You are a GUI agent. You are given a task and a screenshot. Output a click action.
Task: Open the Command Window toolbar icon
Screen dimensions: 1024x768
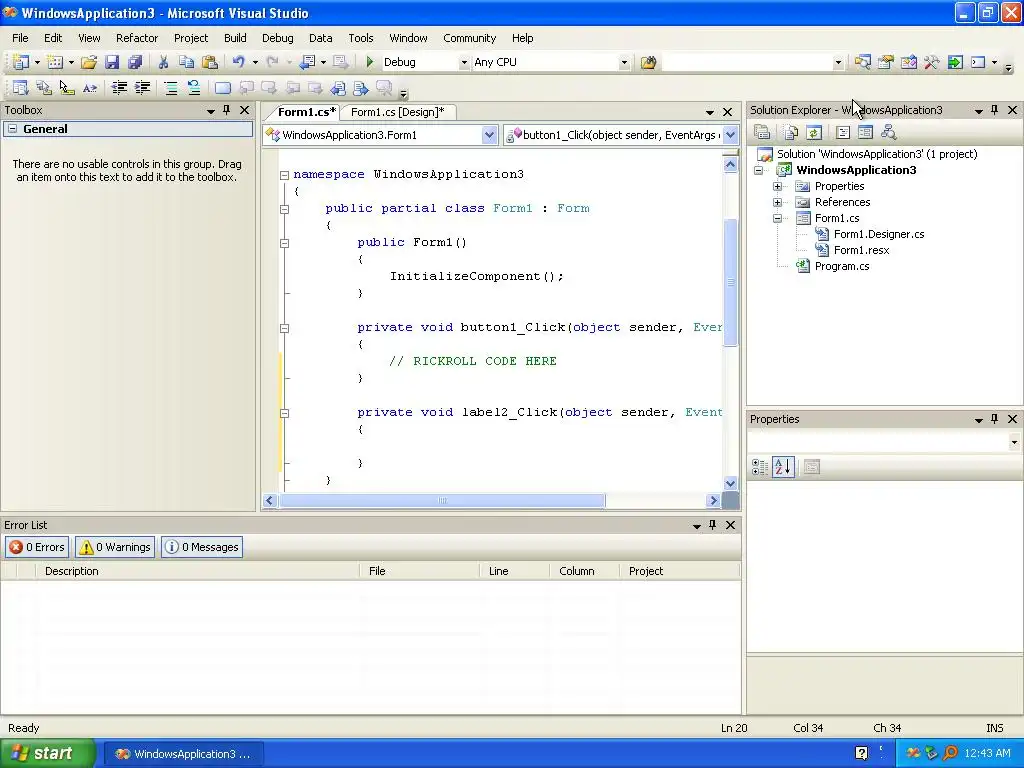pos(978,62)
